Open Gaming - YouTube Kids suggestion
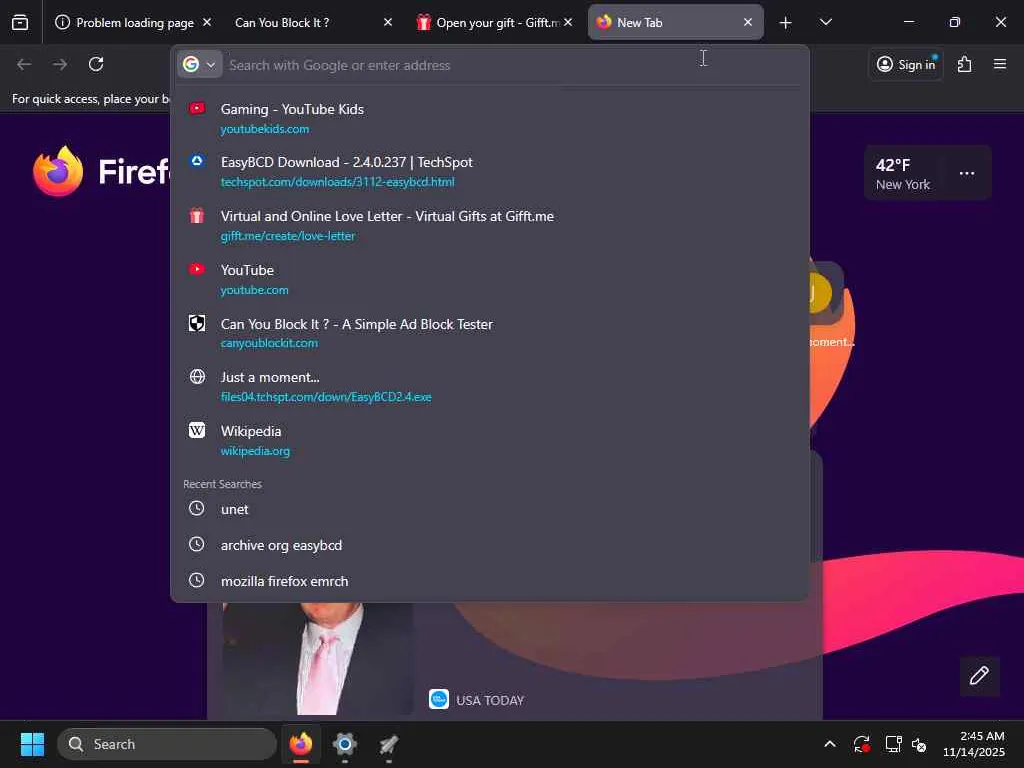The width and height of the screenshot is (1024, 768). pyautogui.click(x=490, y=118)
